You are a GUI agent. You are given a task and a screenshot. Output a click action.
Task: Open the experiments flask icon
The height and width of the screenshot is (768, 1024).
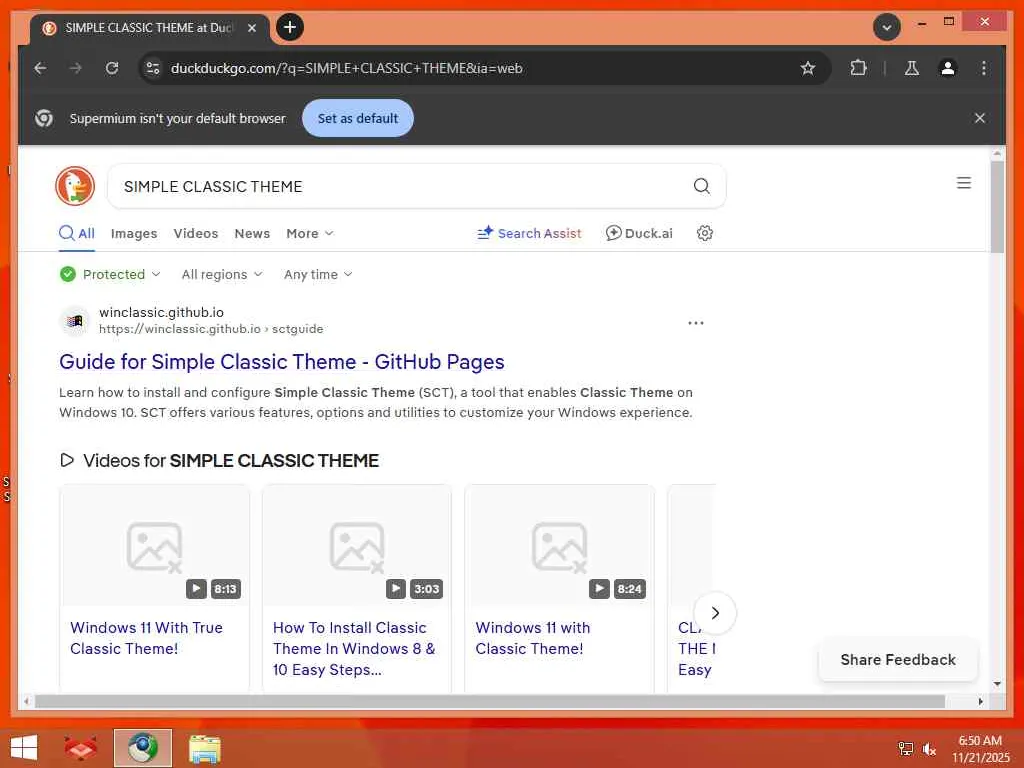pos(912,68)
